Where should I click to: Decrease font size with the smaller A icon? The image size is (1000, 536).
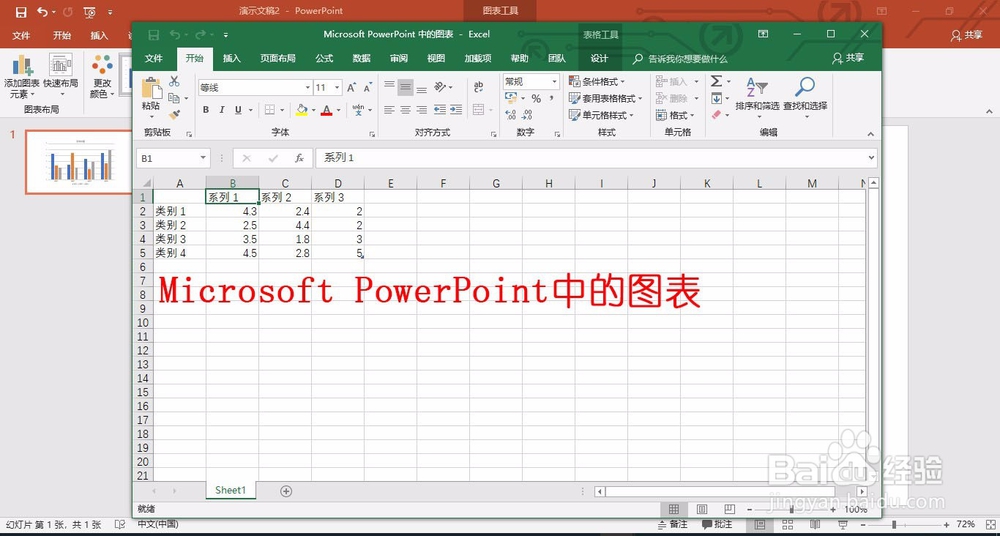367,87
